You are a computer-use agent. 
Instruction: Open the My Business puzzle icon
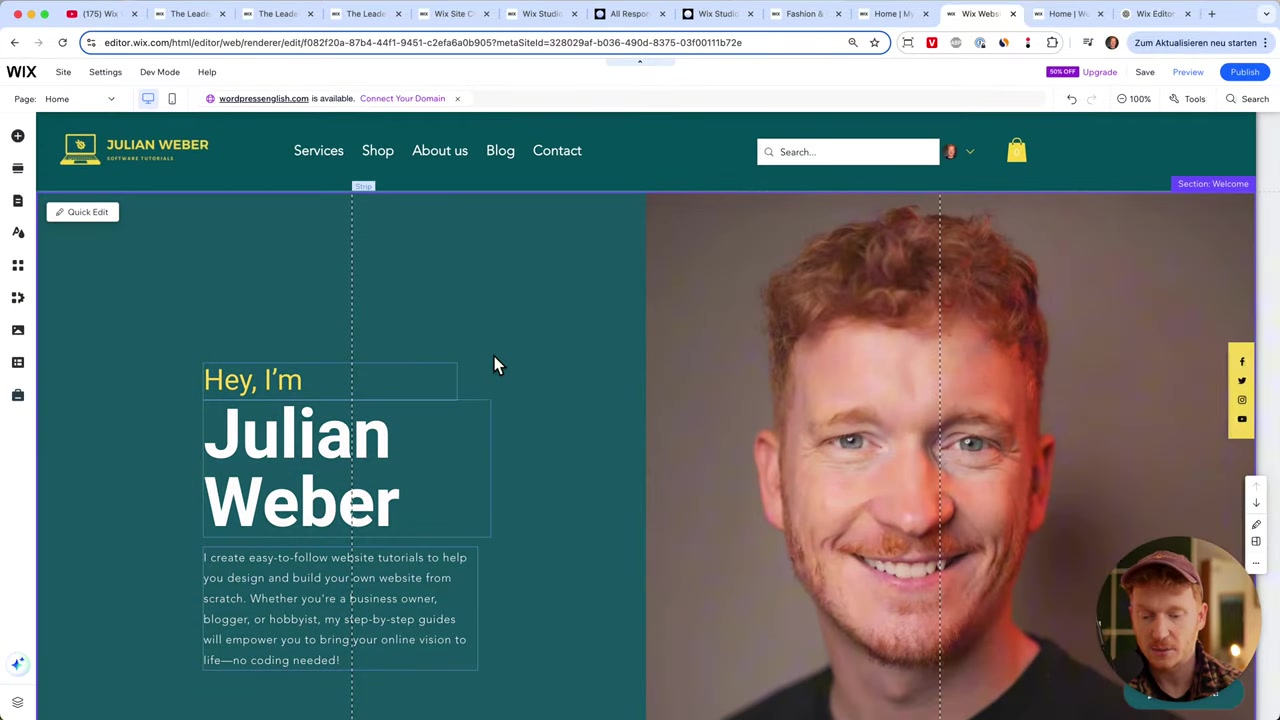point(18,297)
